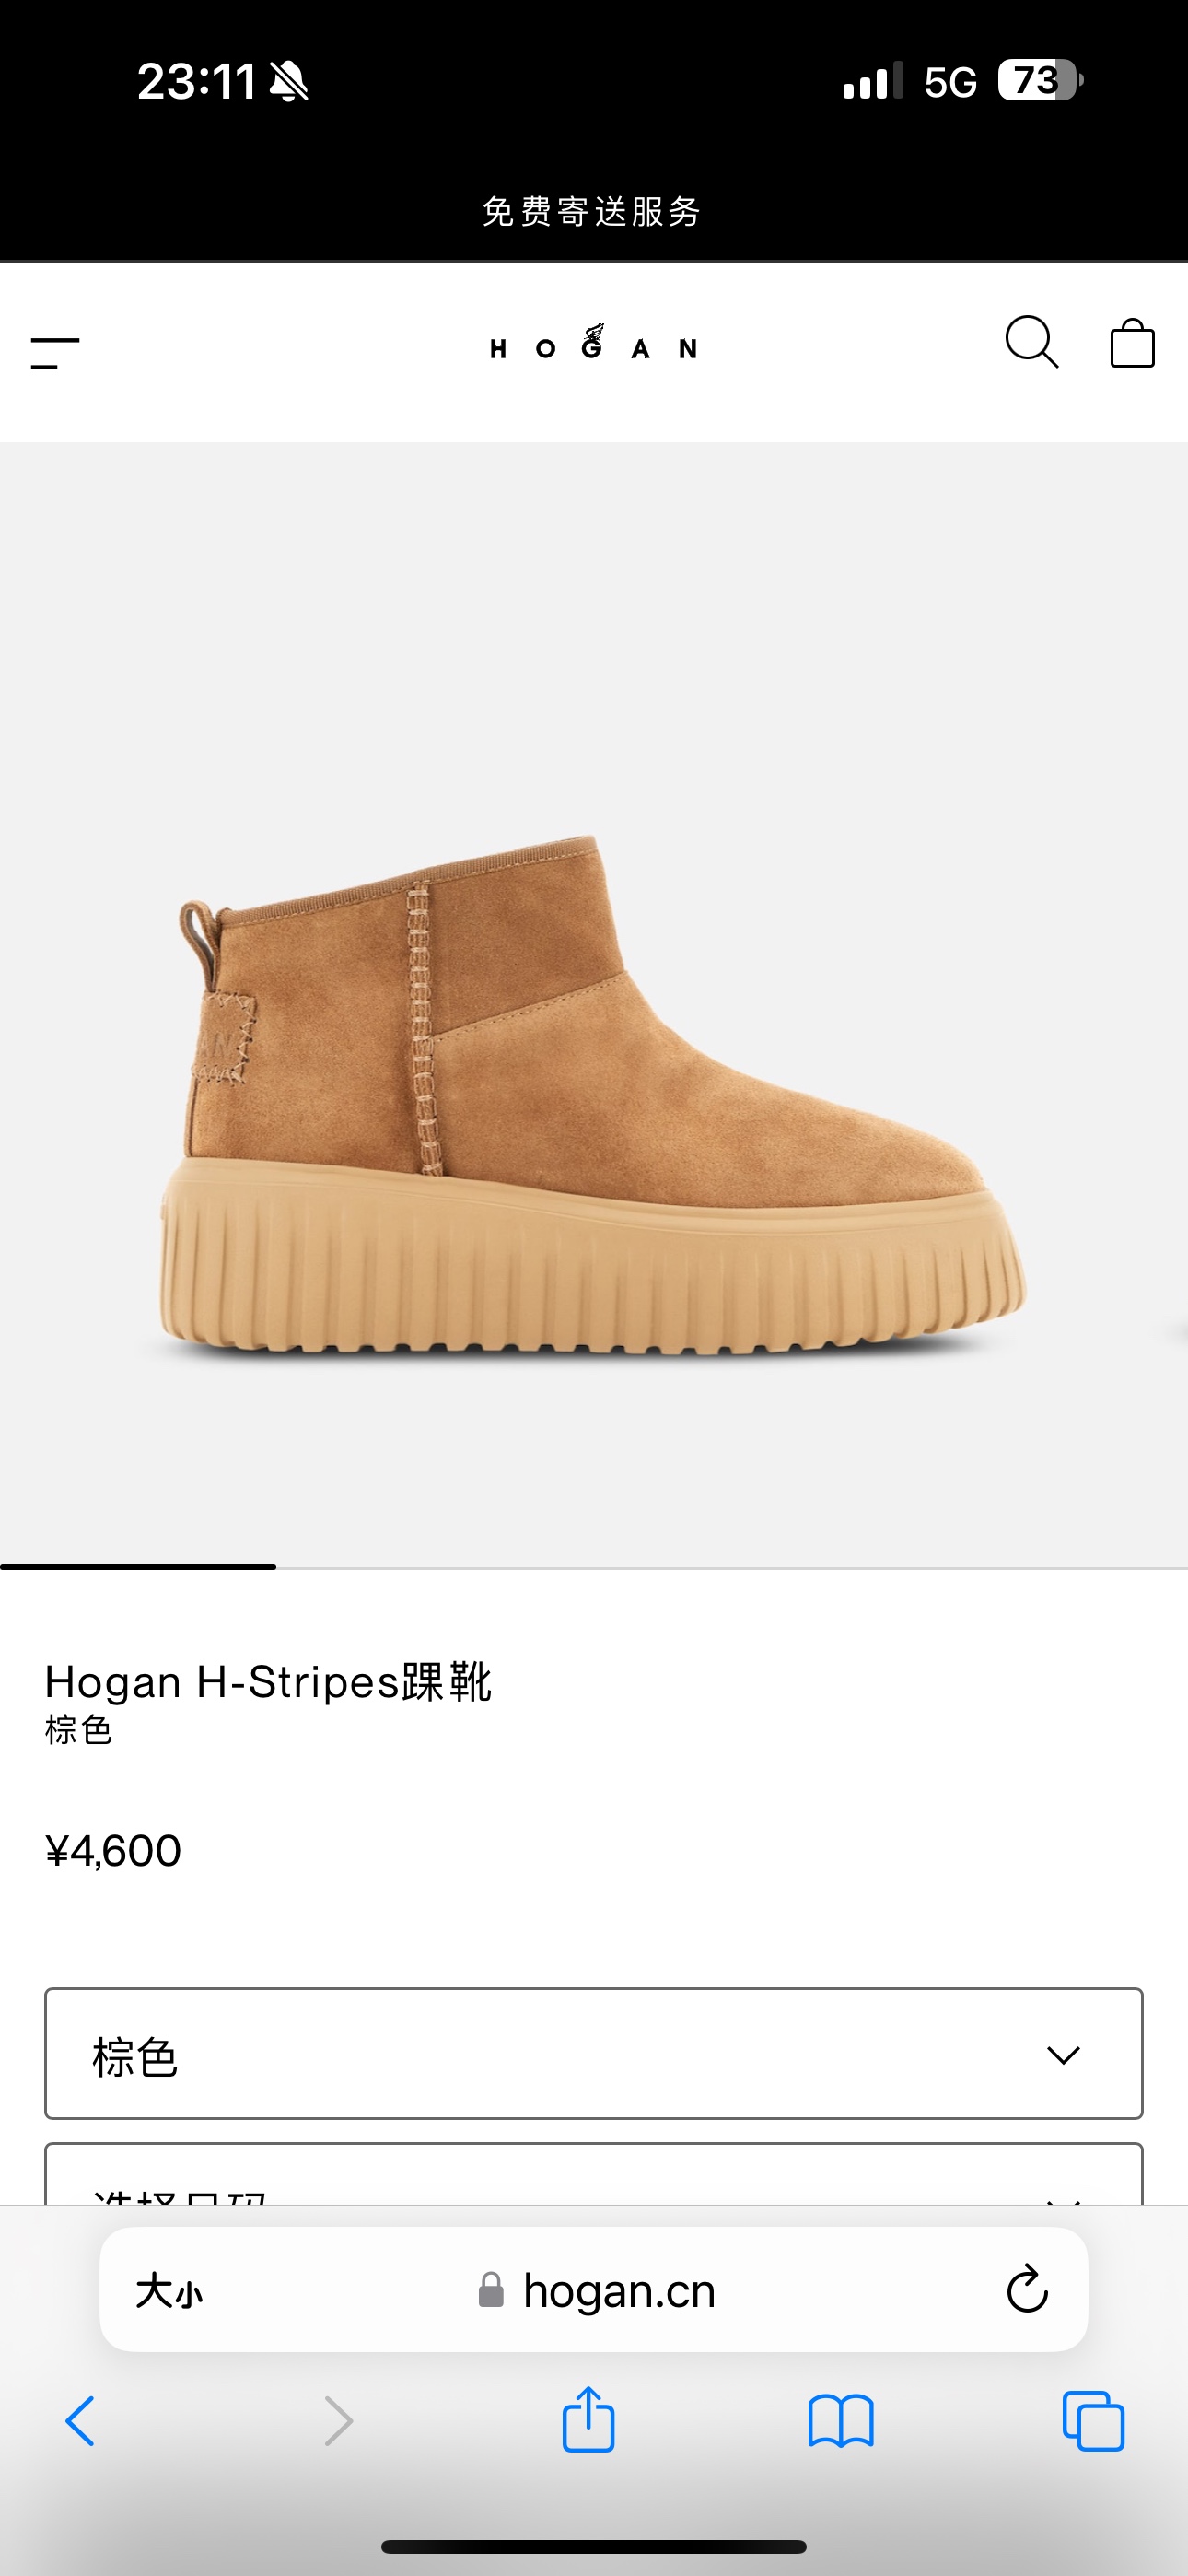Open the size selection dropdown

594,2174
